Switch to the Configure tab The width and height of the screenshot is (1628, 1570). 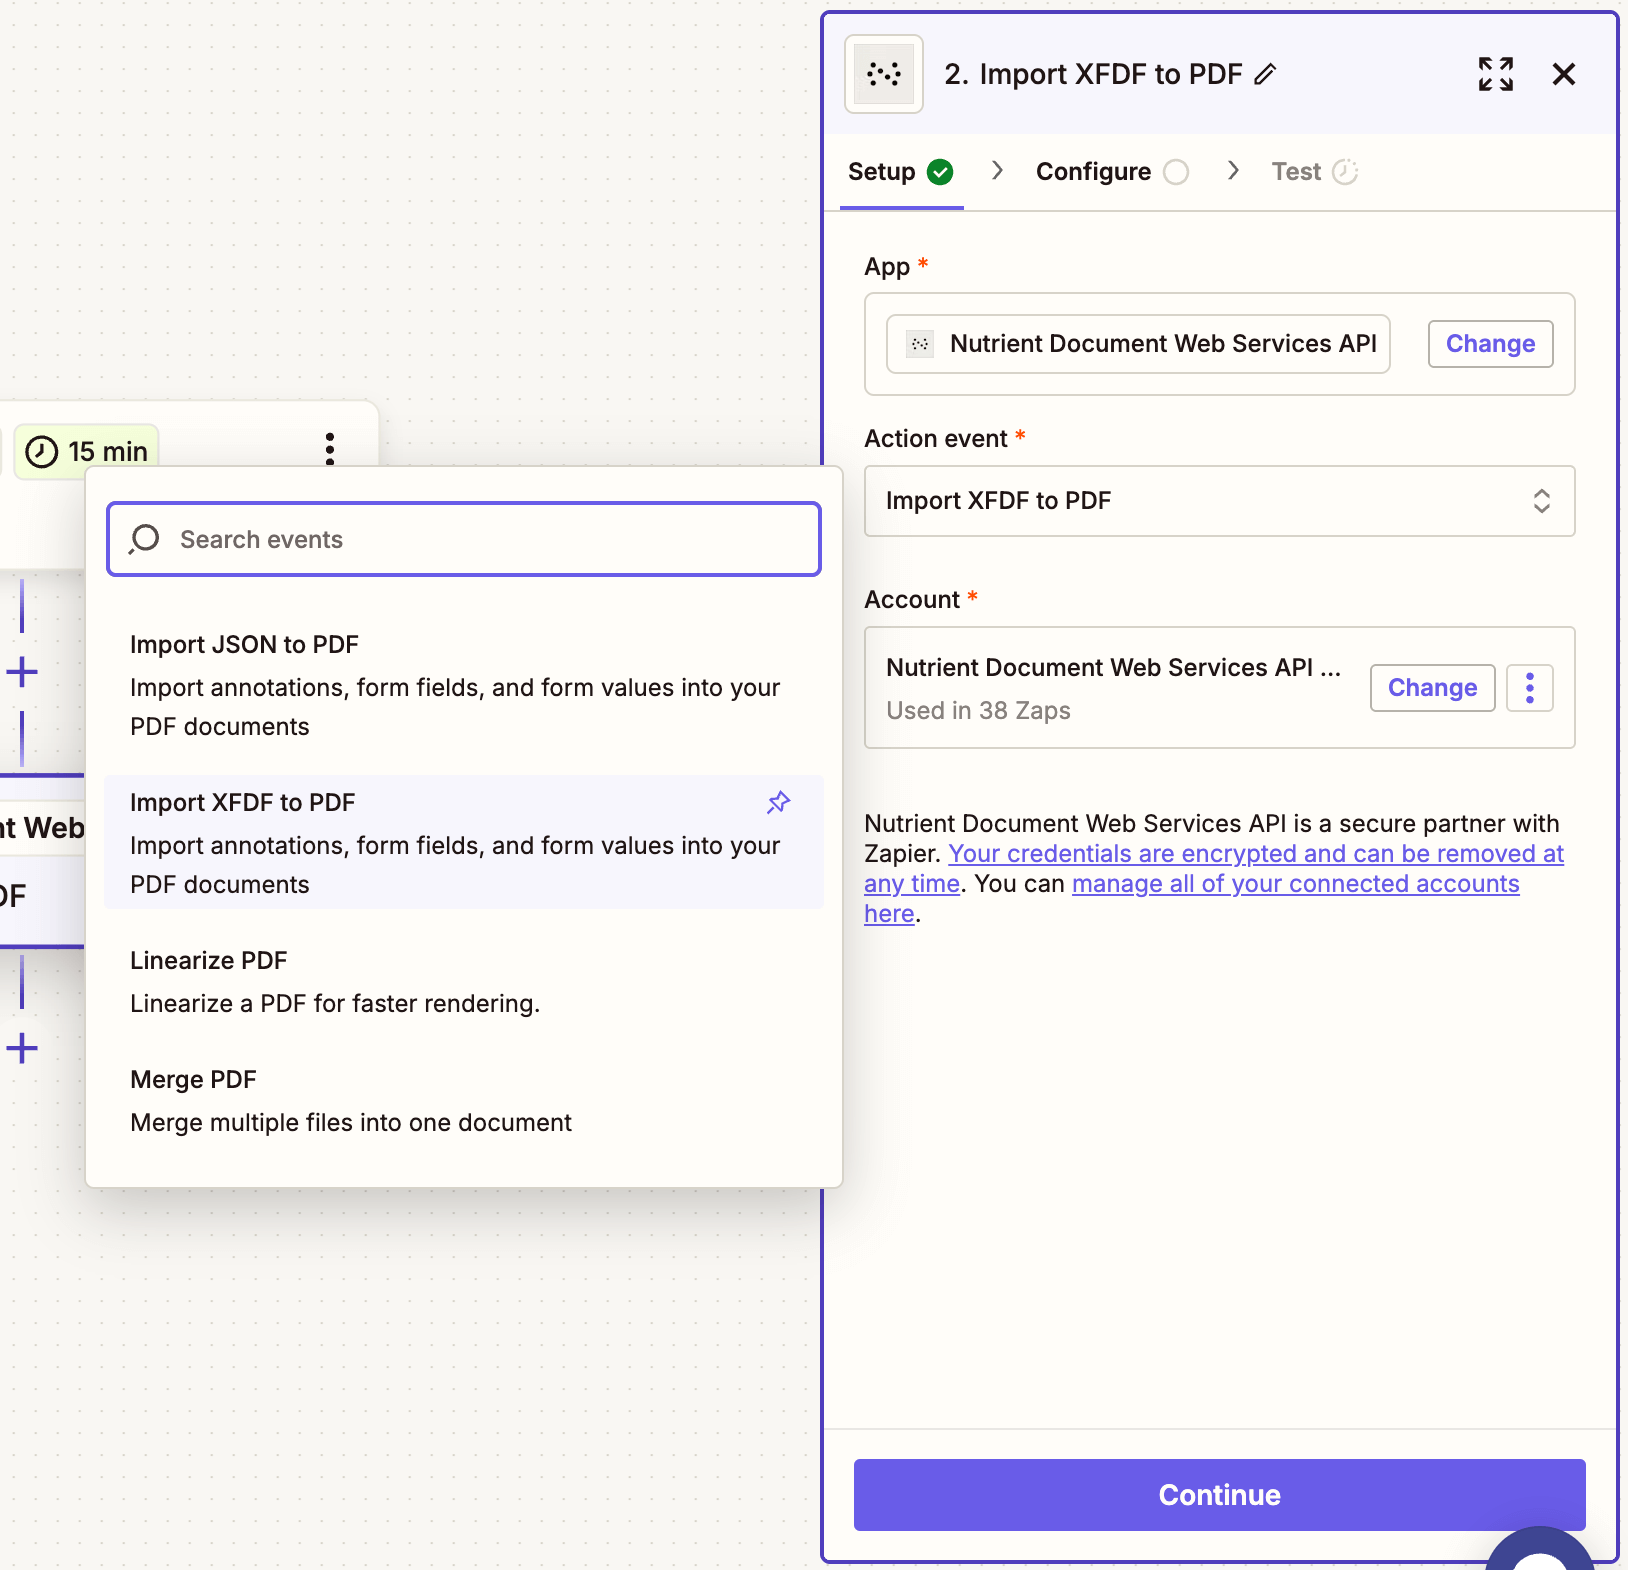[1093, 171]
